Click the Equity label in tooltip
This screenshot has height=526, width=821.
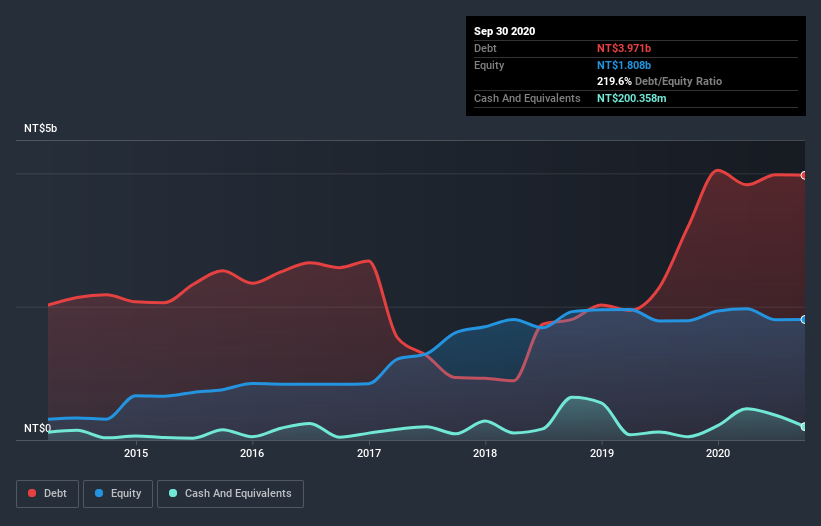(x=489, y=65)
